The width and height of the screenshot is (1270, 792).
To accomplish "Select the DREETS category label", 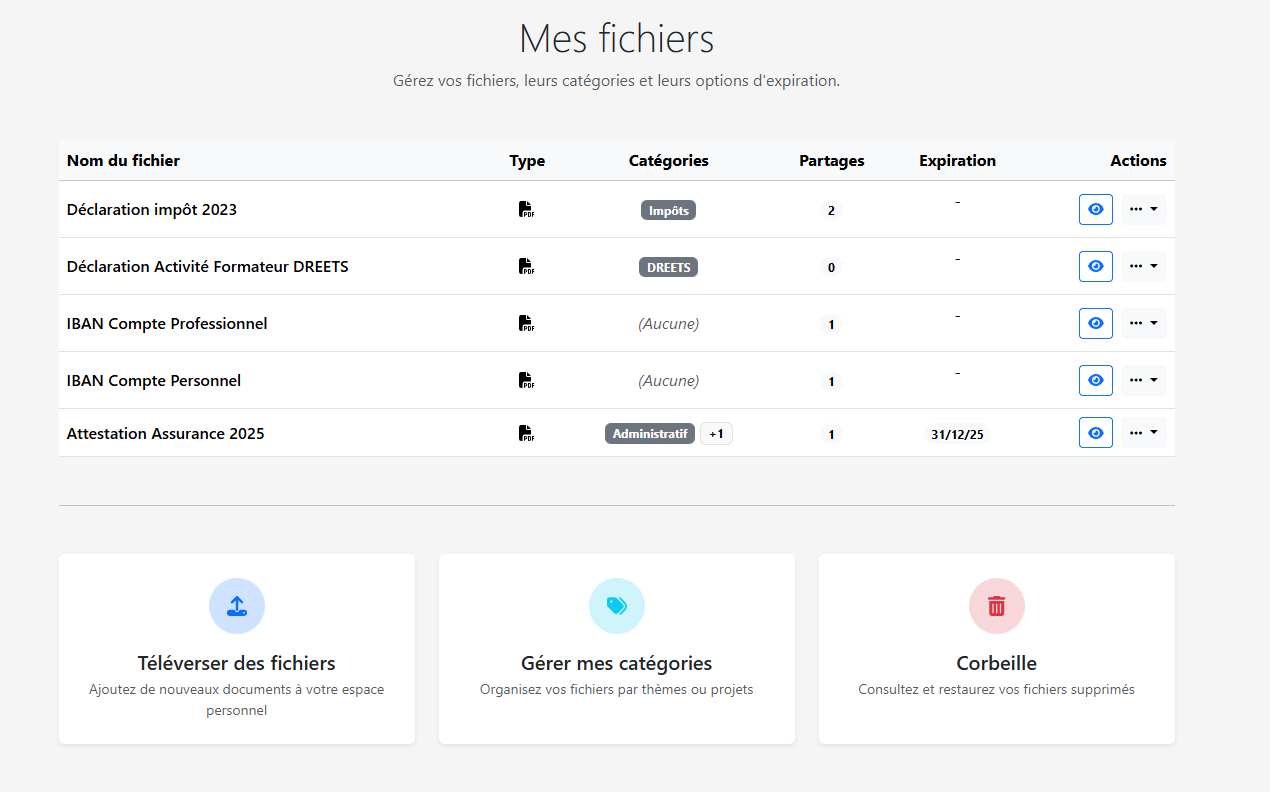I will pos(668,267).
